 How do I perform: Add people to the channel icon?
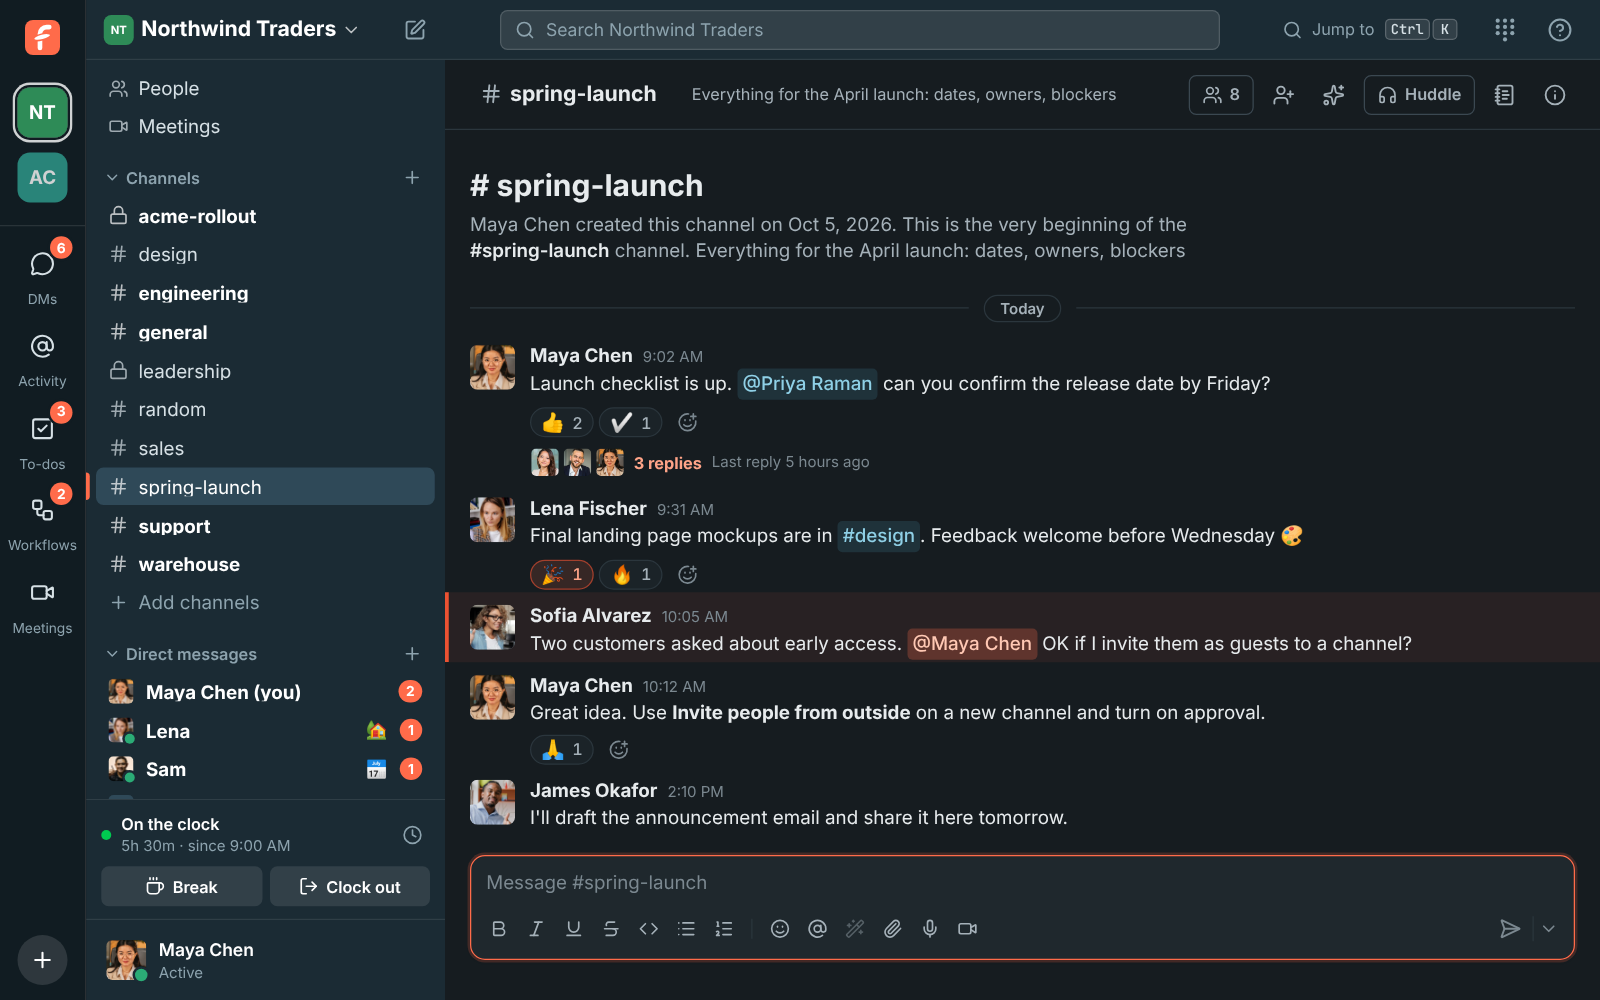pyautogui.click(x=1283, y=95)
